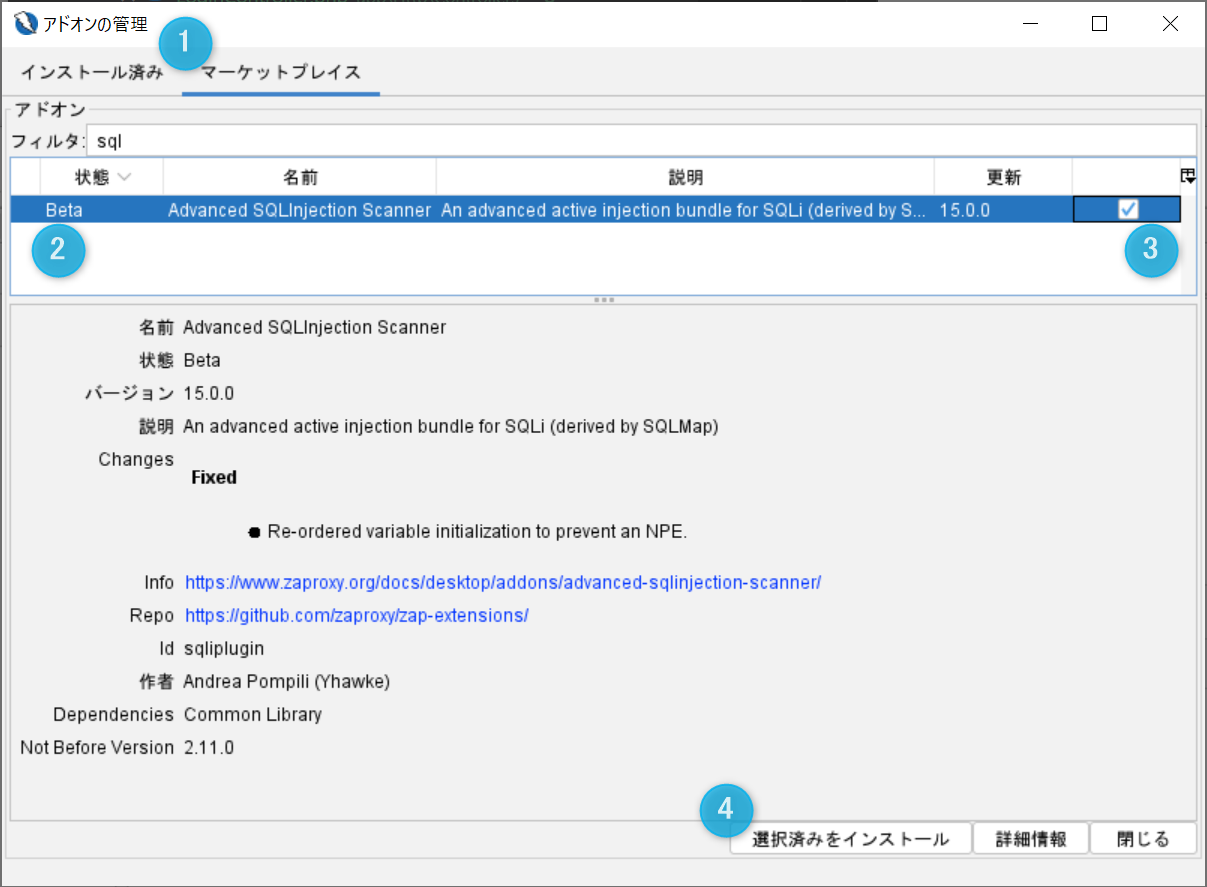Uncheck the Advanced SQLInjection Scanner checkbox
1207x887 pixels.
tap(1128, 209)
